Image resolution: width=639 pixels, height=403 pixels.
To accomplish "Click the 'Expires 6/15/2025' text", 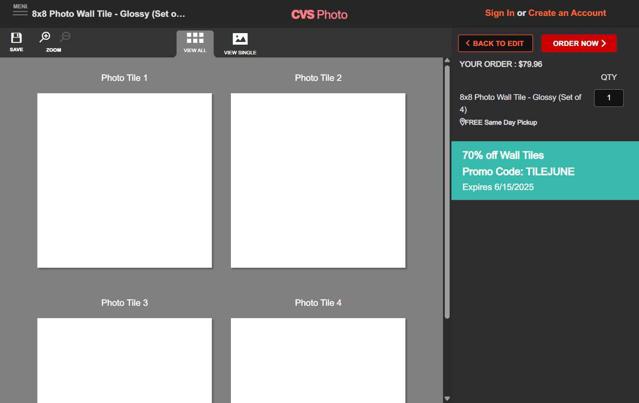I will [x=498, y=187].
